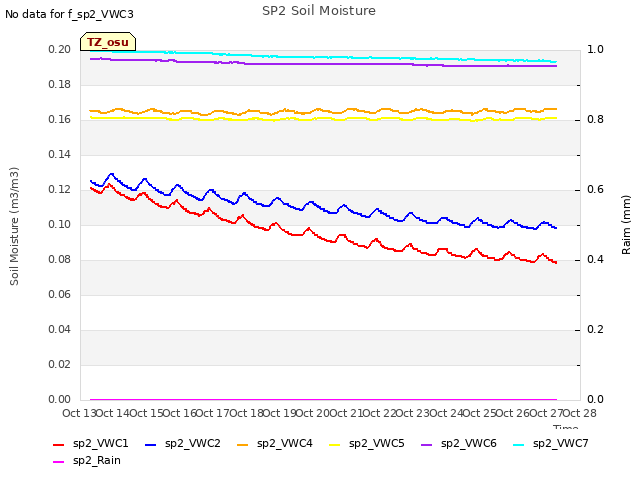Click the red sp2_VWC1 legend swatch
Image resolution: width=640 pixels, height=480 pixels.
pos(59,444)
